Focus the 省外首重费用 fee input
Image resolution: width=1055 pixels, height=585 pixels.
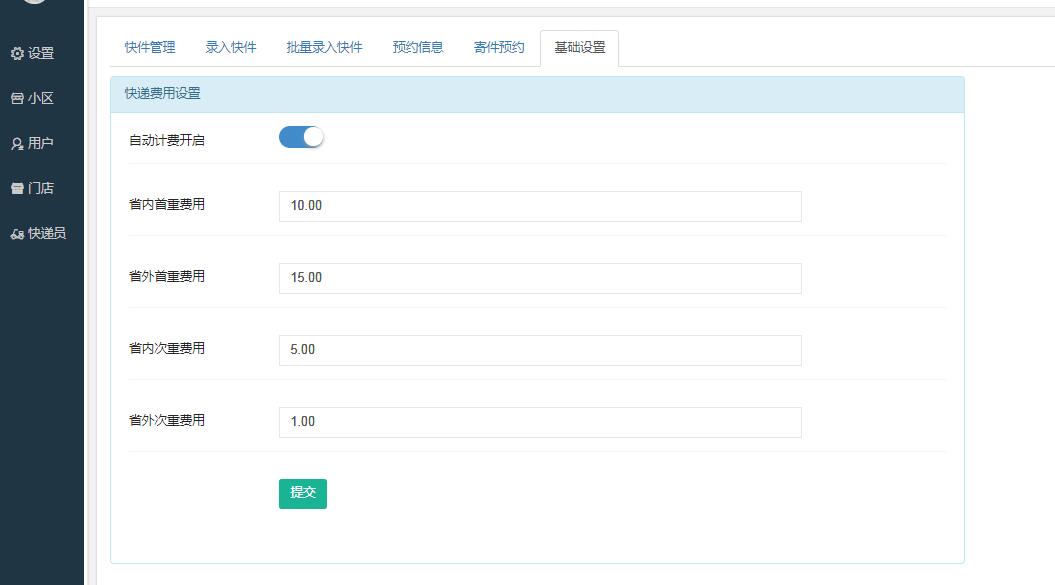tap(540, 278)
